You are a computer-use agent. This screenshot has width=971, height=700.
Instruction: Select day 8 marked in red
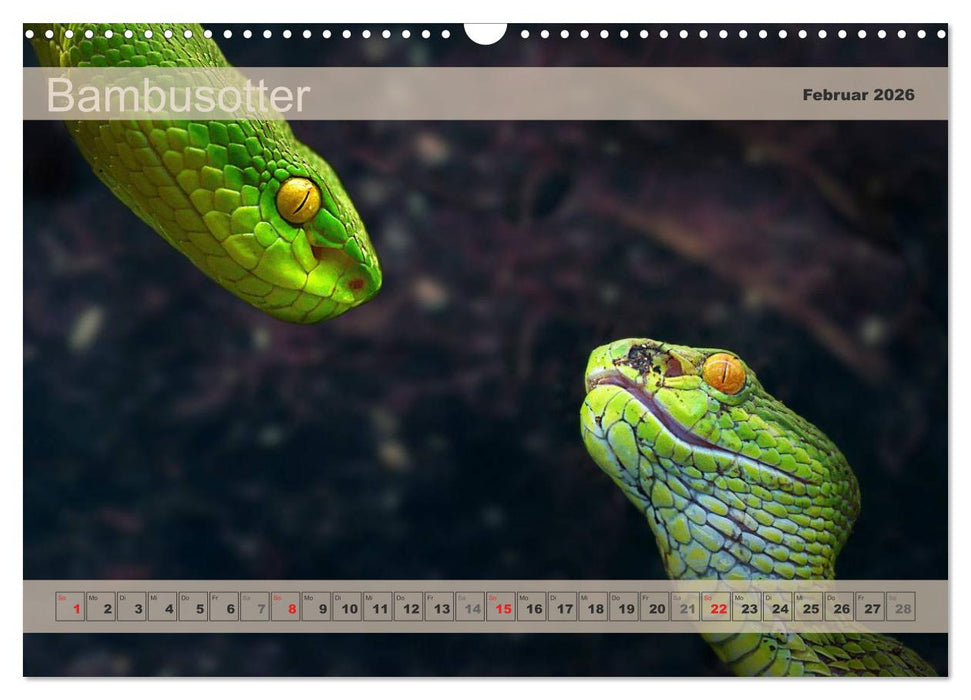pos(286,607)
